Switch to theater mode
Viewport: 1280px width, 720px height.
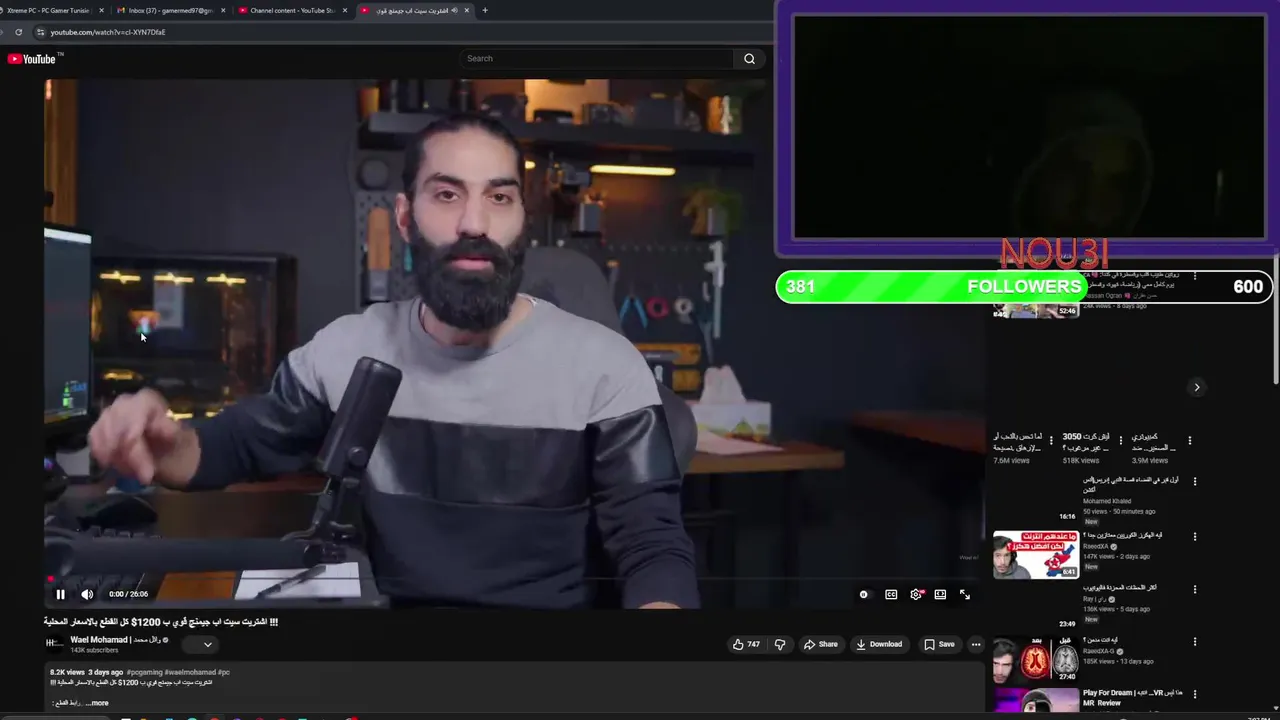click(x=940, y=594)
